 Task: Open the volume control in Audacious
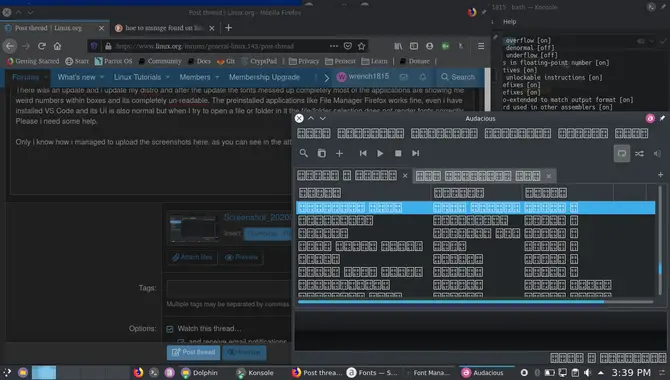point(657,153)
